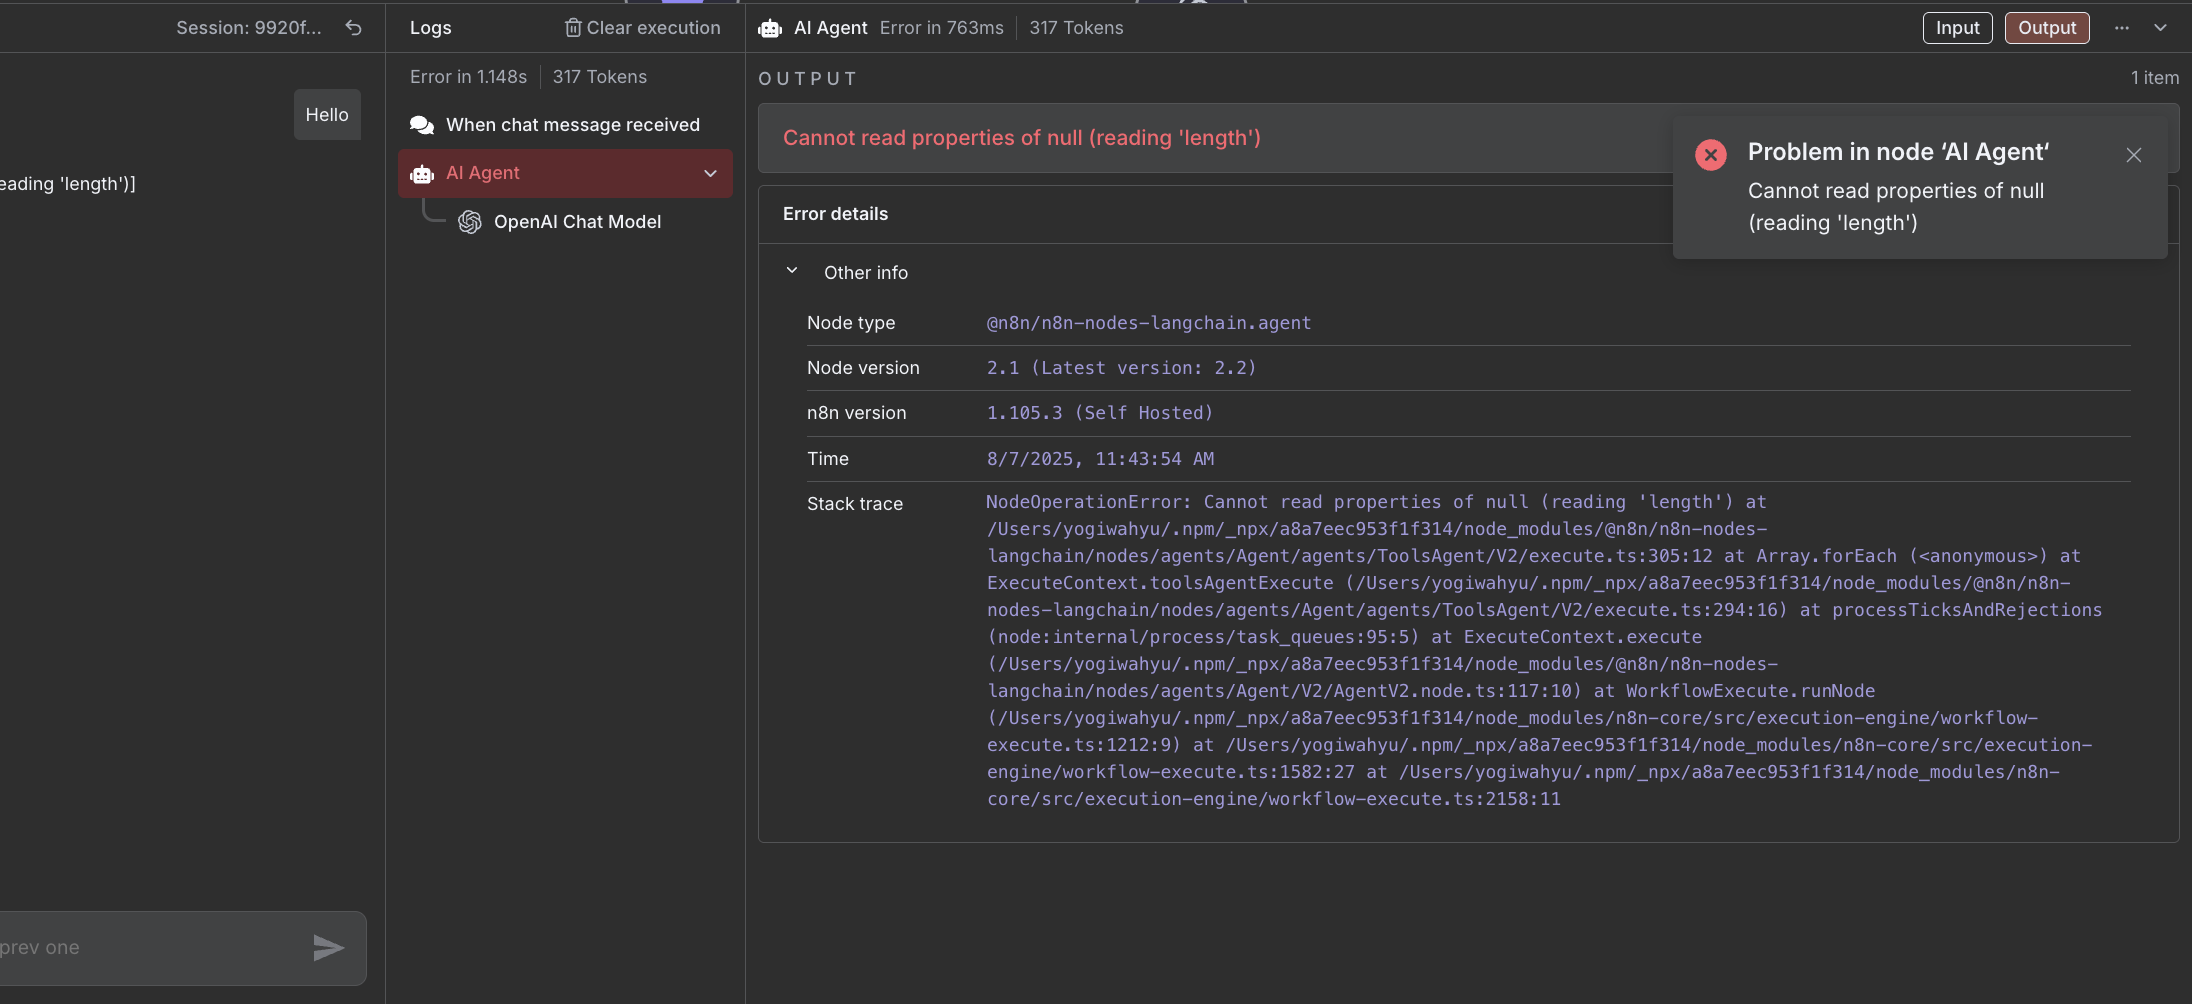Click the Clear execution button
This screenshot has width=2192, height=1004.
click(x=642, y=28)
